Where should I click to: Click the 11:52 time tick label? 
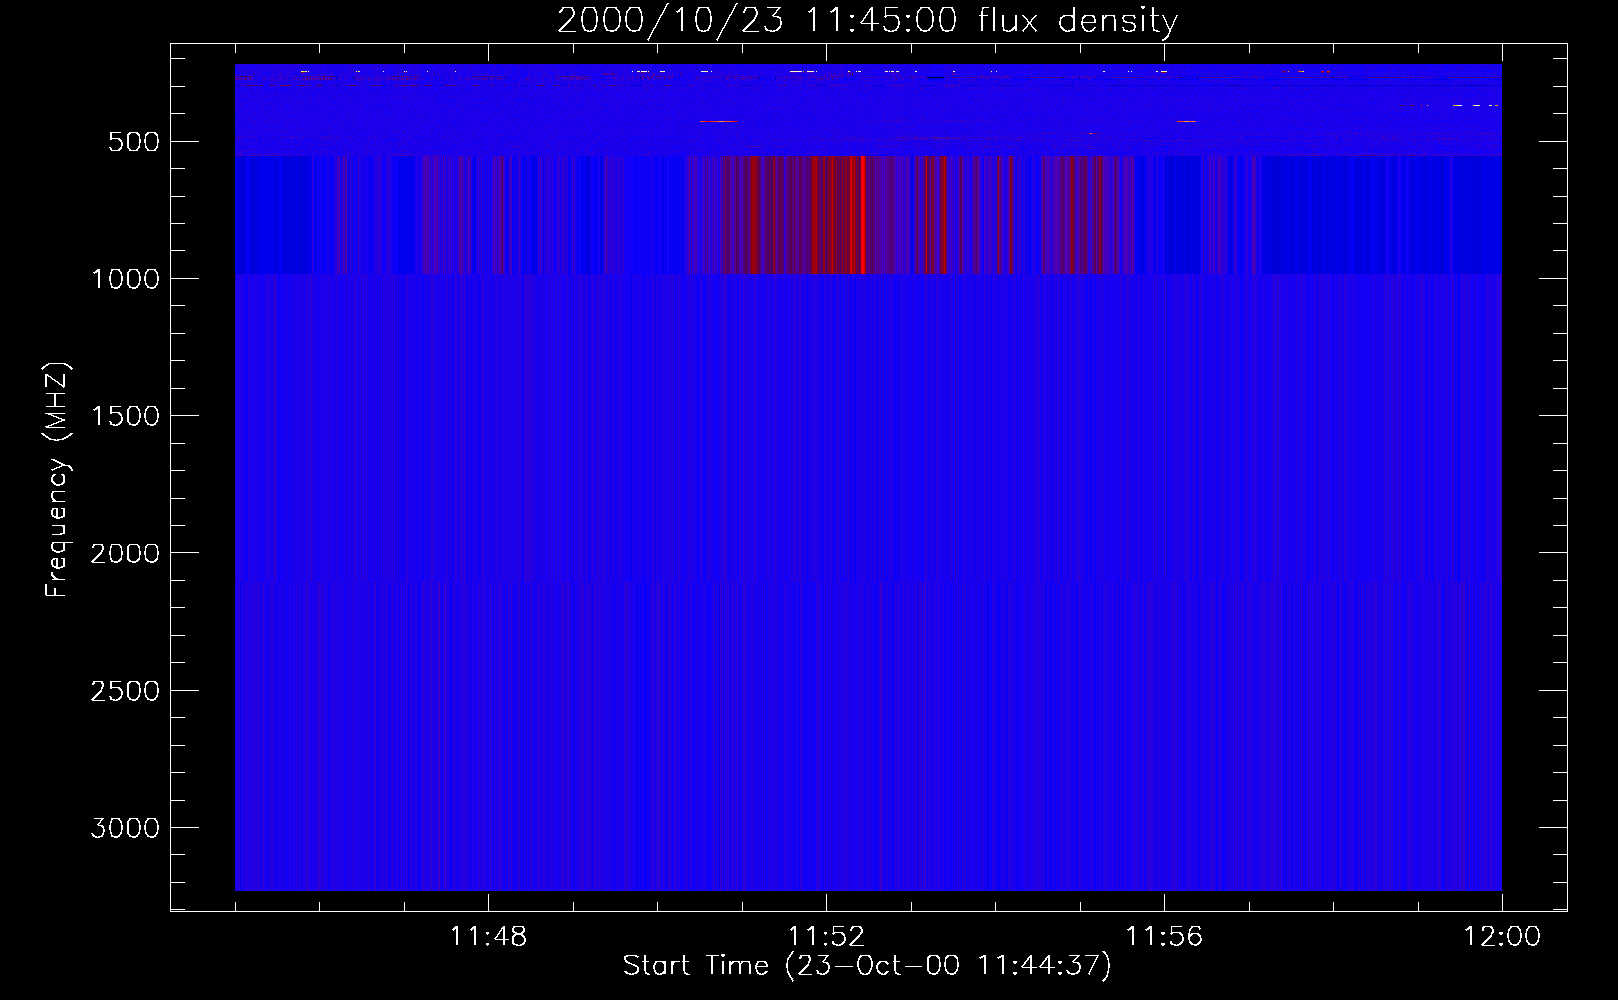826,937
